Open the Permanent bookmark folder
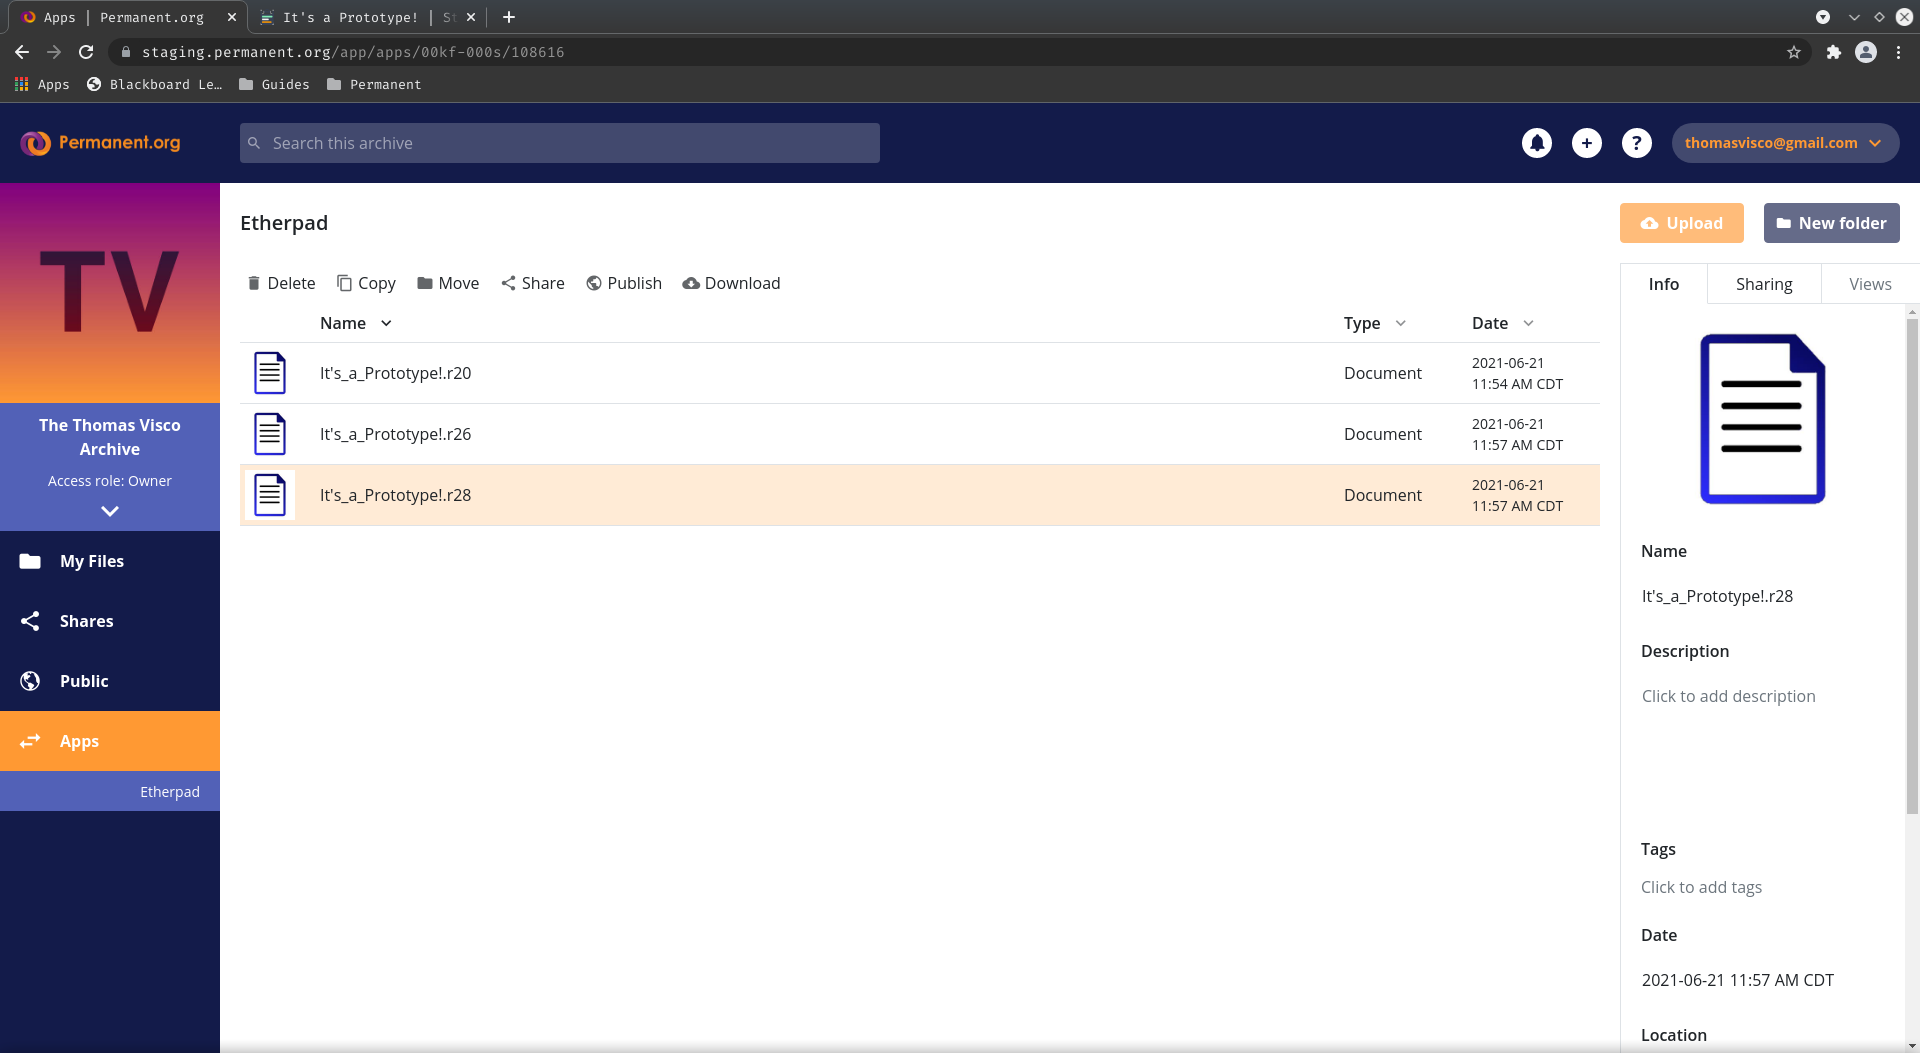Image resolution: width=1920 pixels, height=1053 pixels. pyautogui.click(x=374, y=84)
